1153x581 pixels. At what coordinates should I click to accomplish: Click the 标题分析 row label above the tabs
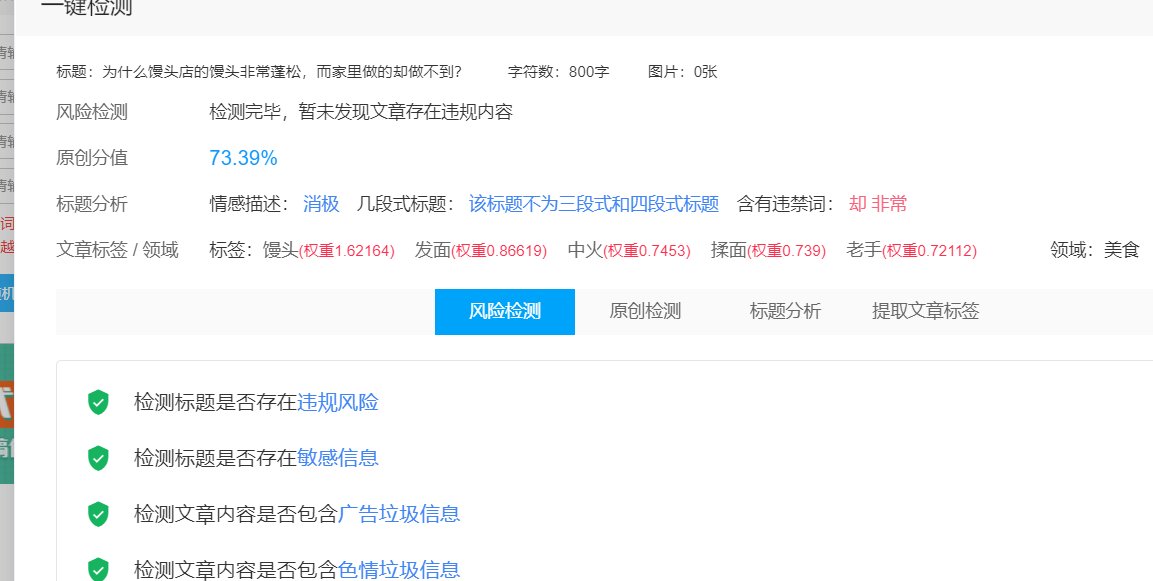tap(92, 204)
